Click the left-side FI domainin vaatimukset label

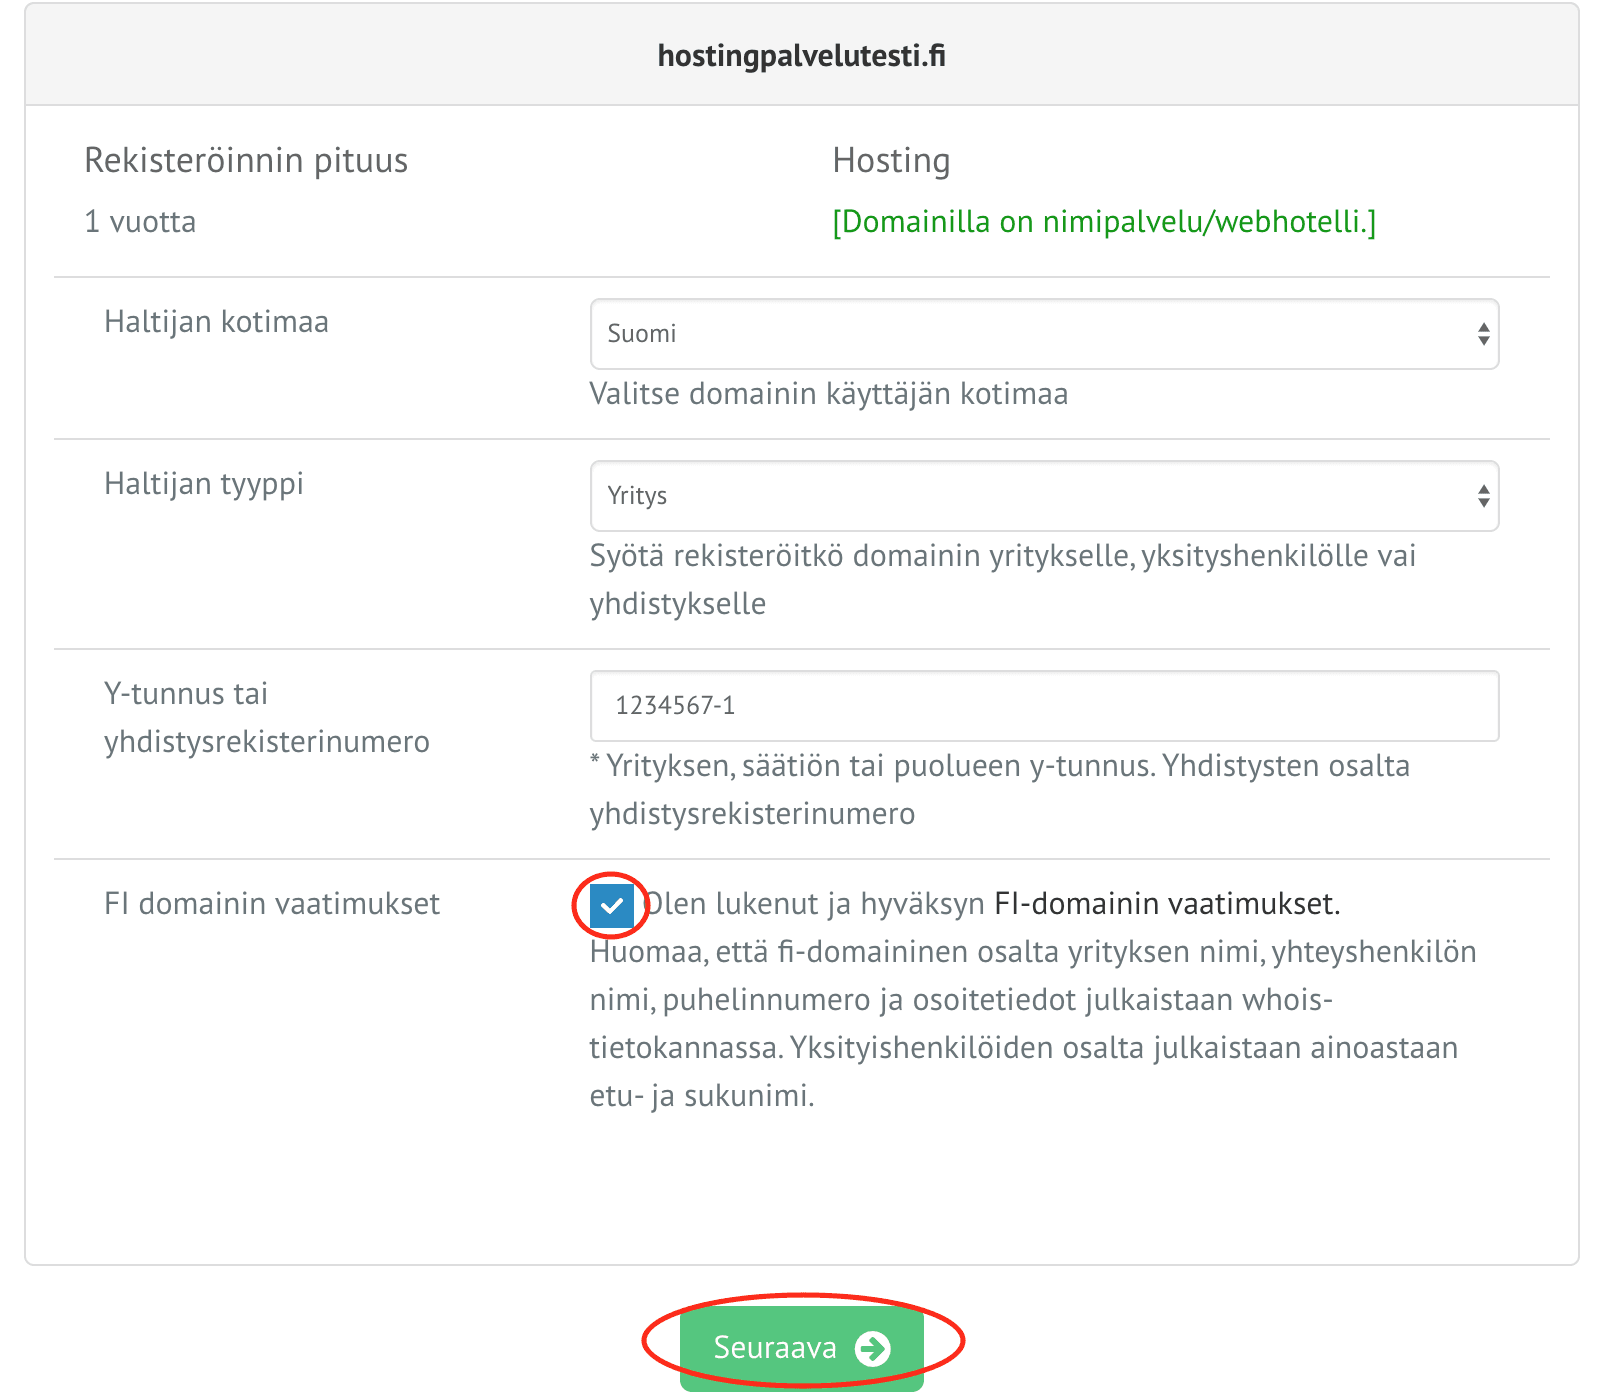pyautogui.click(x=272, y=904)
